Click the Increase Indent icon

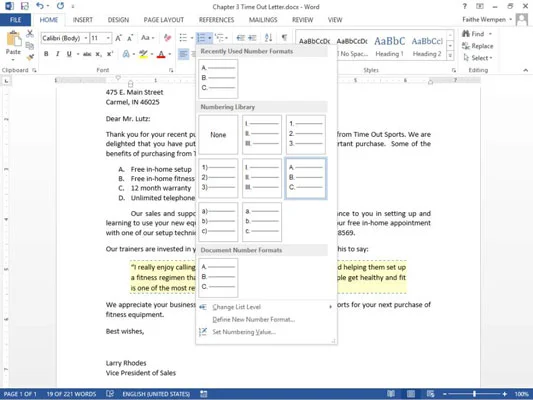coord(252,38)
